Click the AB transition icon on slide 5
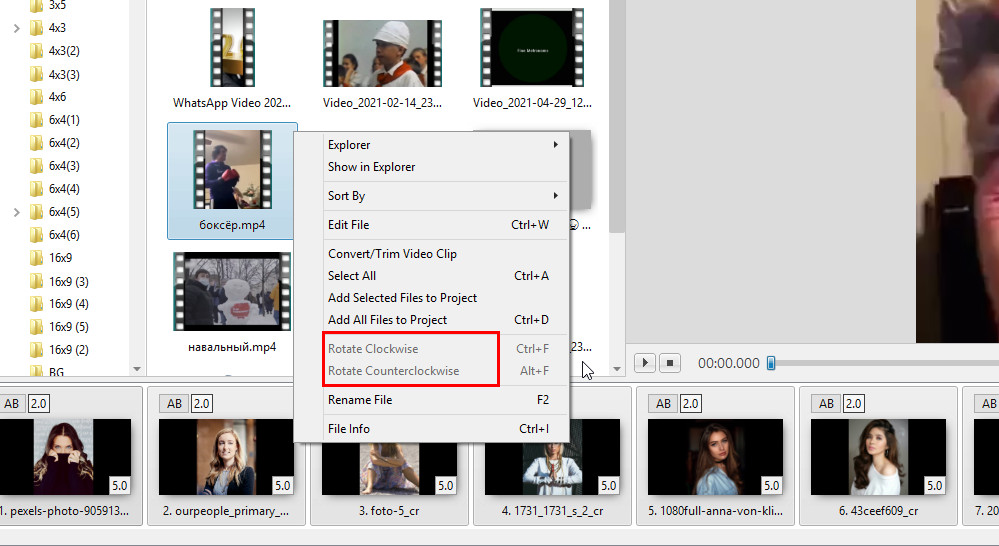 [662, 403]
